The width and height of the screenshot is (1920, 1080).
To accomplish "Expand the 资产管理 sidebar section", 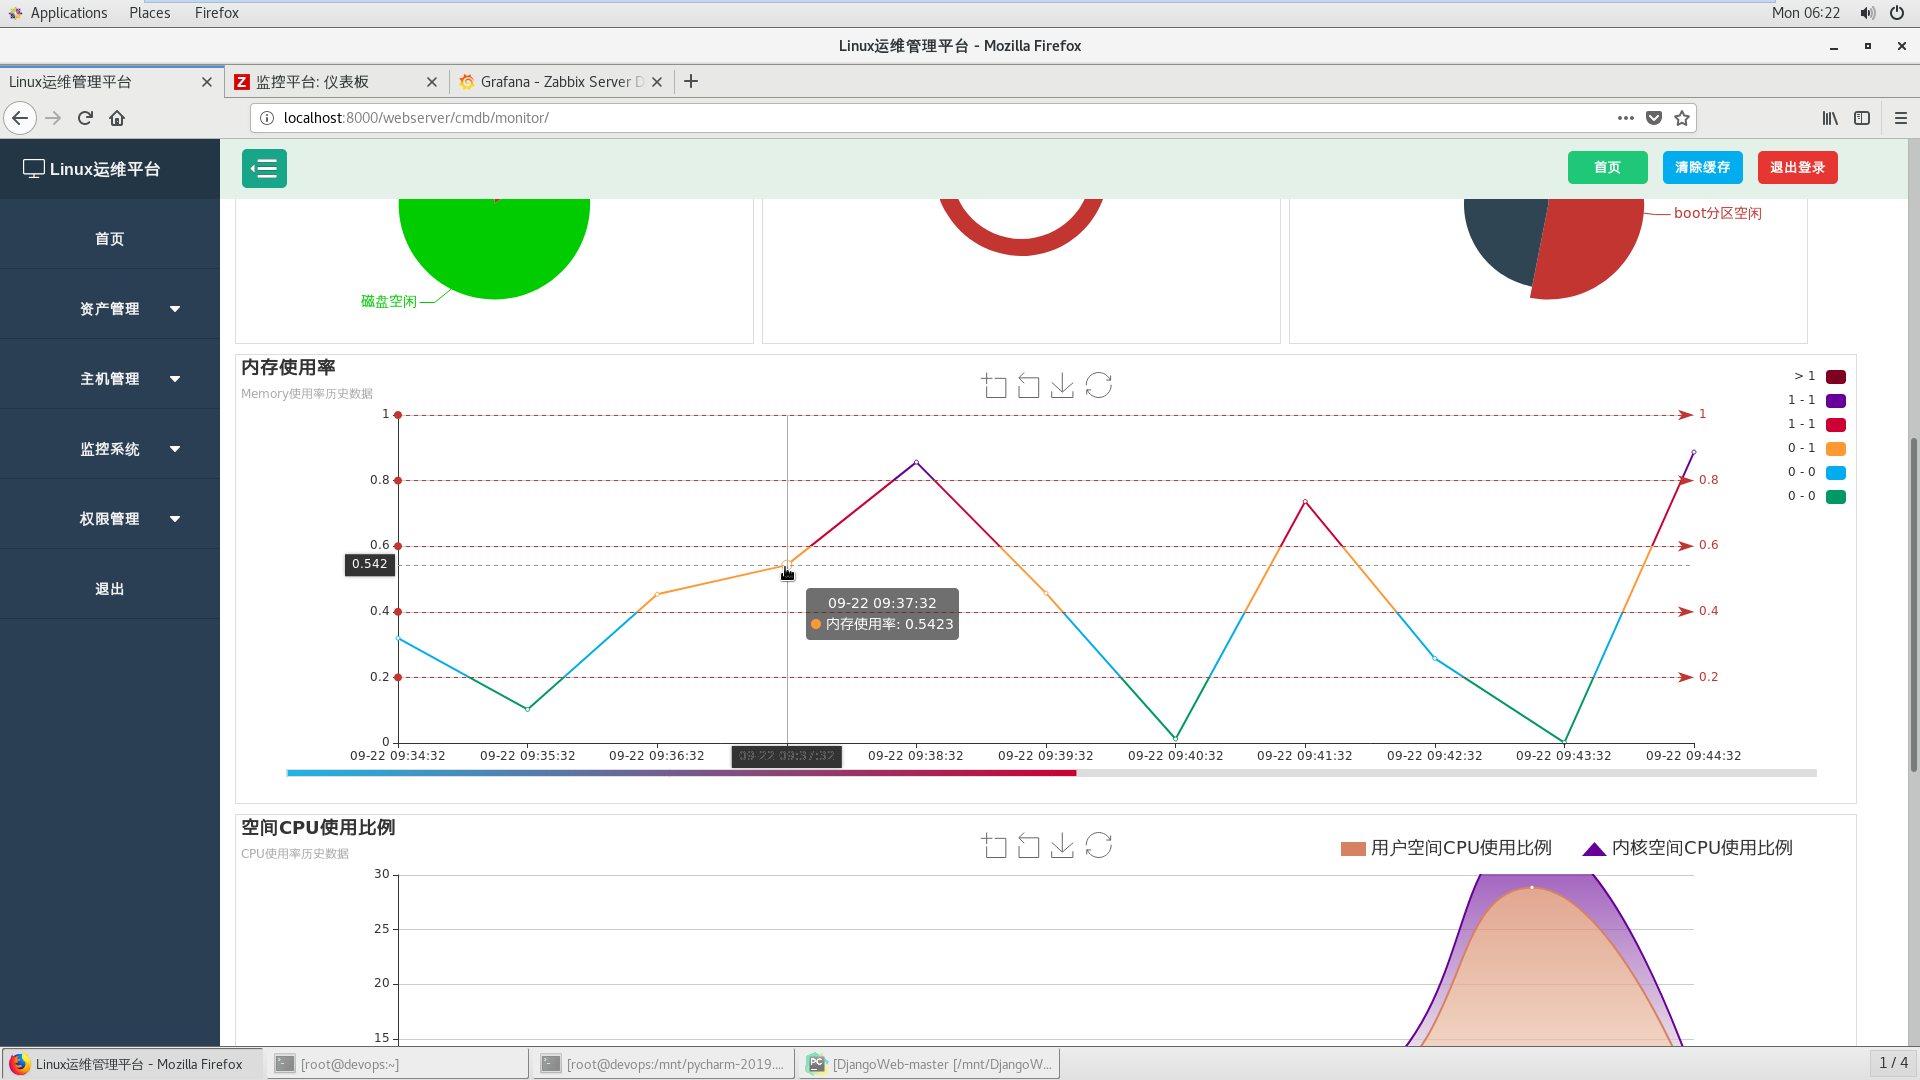I will [x=109, y=307].
